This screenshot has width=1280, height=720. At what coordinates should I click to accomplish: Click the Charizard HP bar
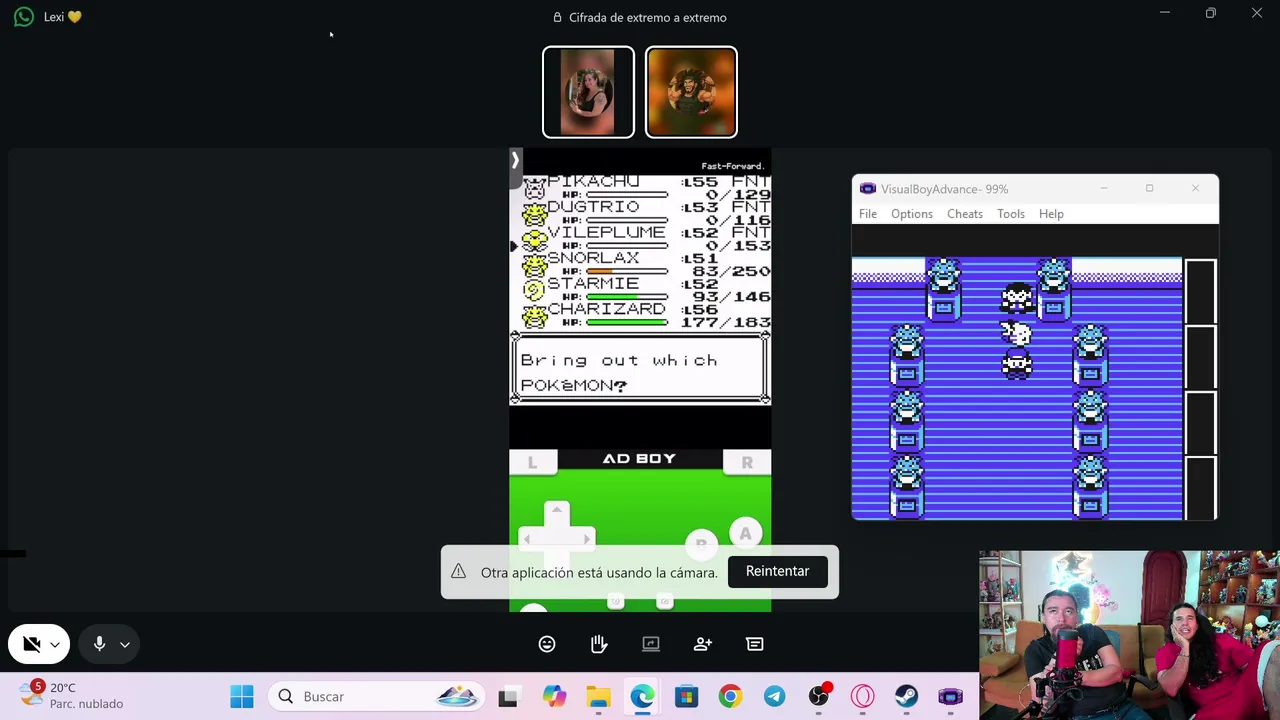[626, 322]
